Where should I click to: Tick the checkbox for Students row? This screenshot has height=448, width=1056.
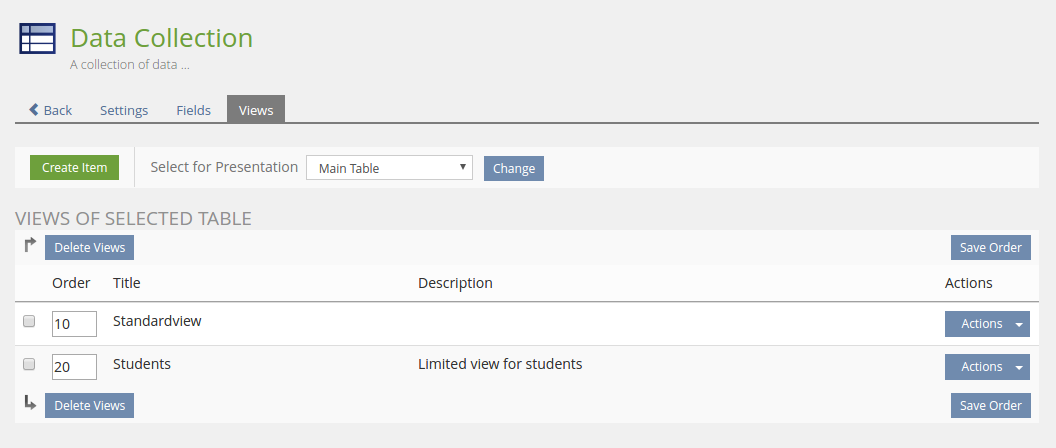point(29,365)
